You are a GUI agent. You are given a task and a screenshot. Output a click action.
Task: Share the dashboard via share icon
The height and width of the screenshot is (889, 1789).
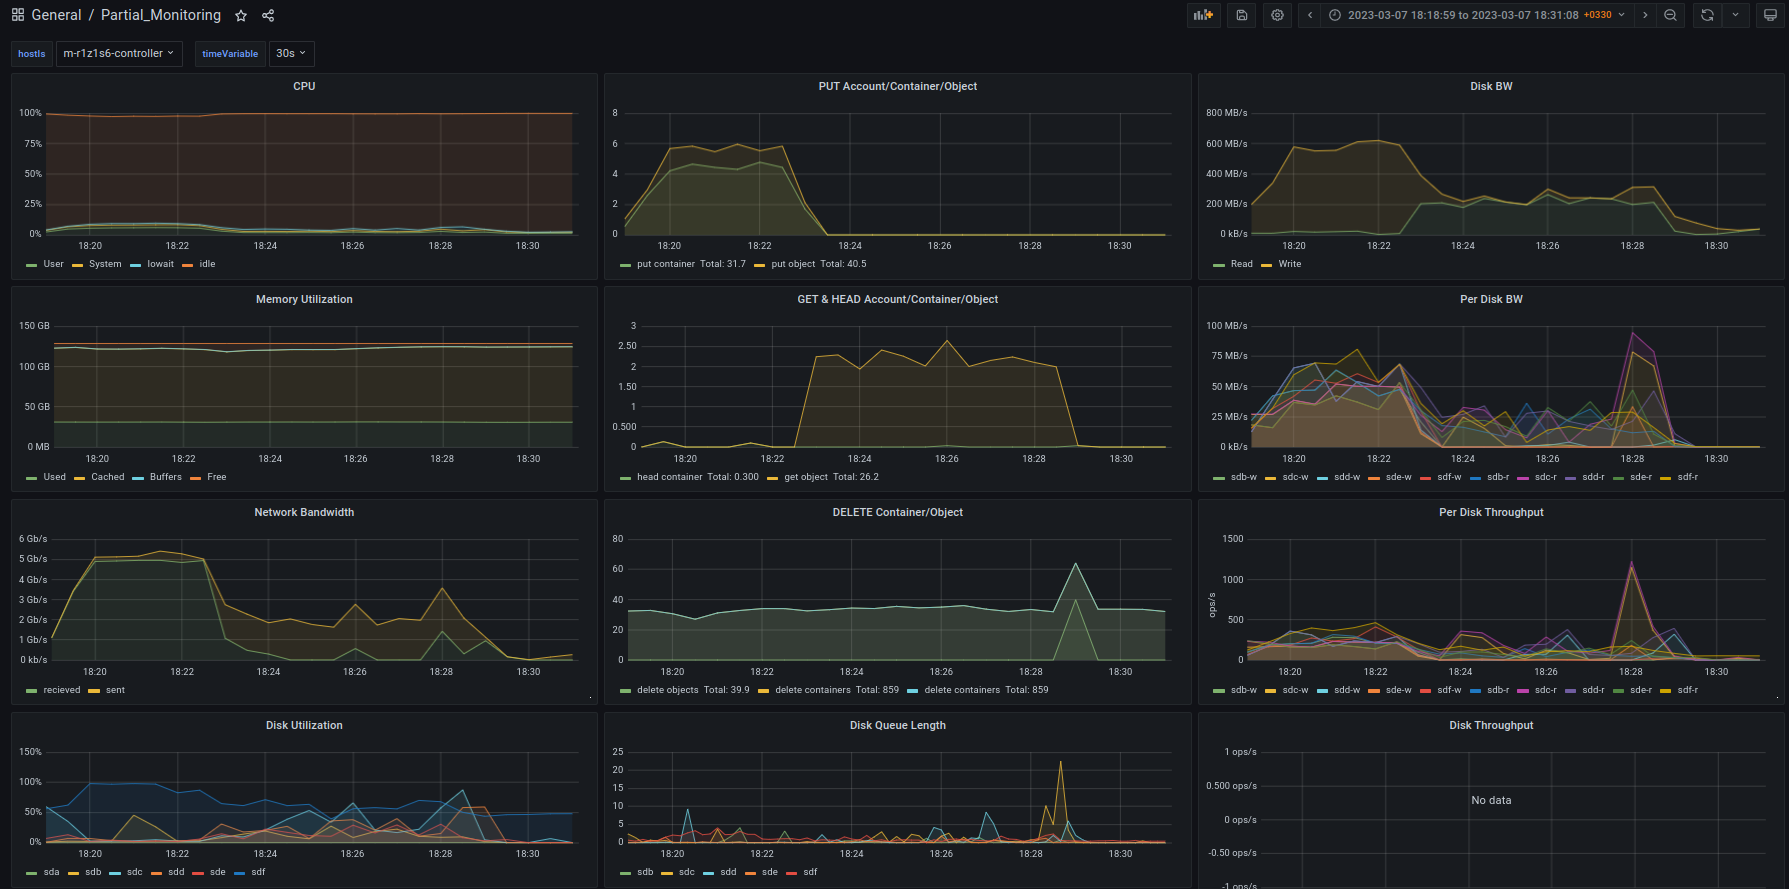click(268, 16)
